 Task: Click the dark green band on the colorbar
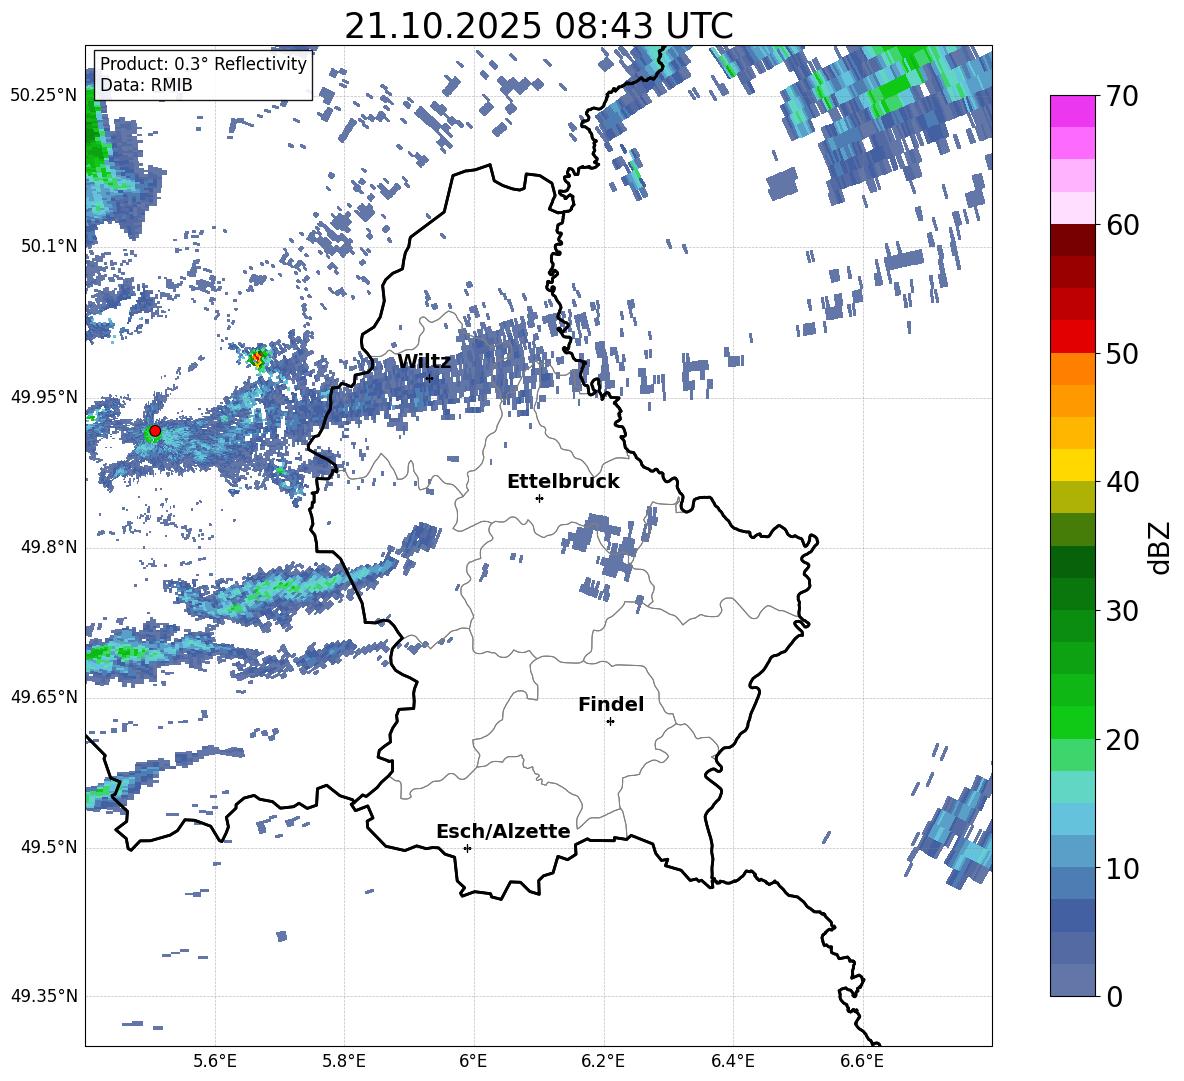[1072, 562]
